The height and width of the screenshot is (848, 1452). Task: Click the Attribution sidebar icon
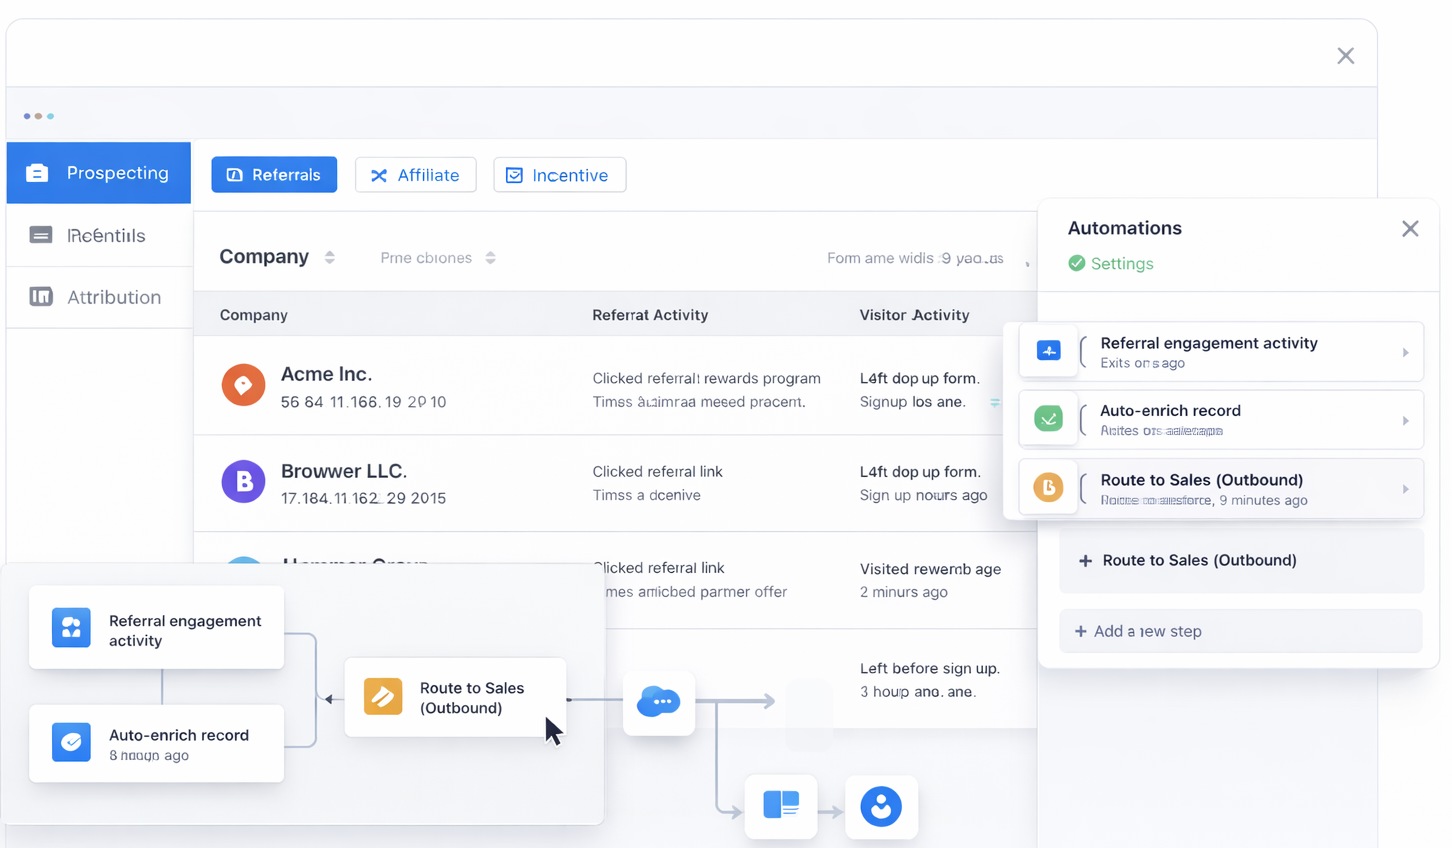(x=41, y=297)
